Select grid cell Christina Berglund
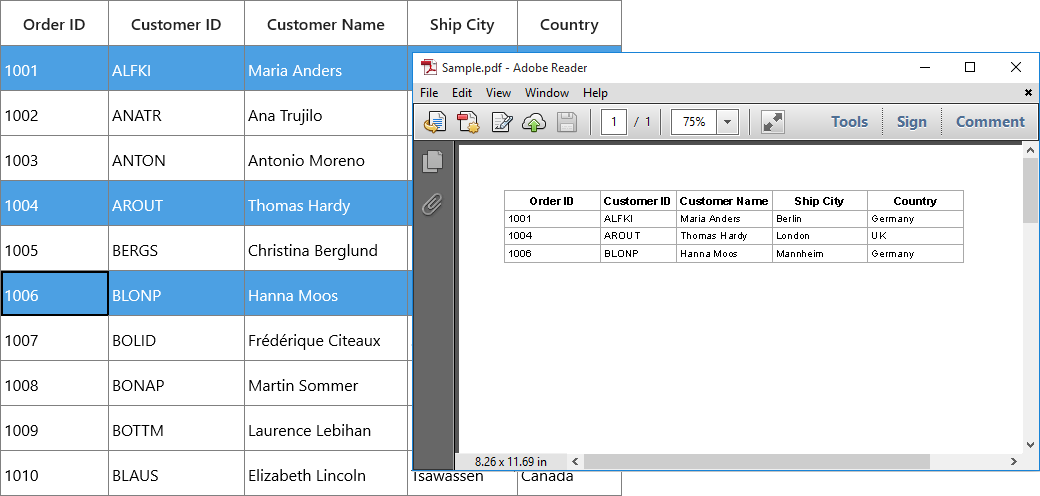 326,249
